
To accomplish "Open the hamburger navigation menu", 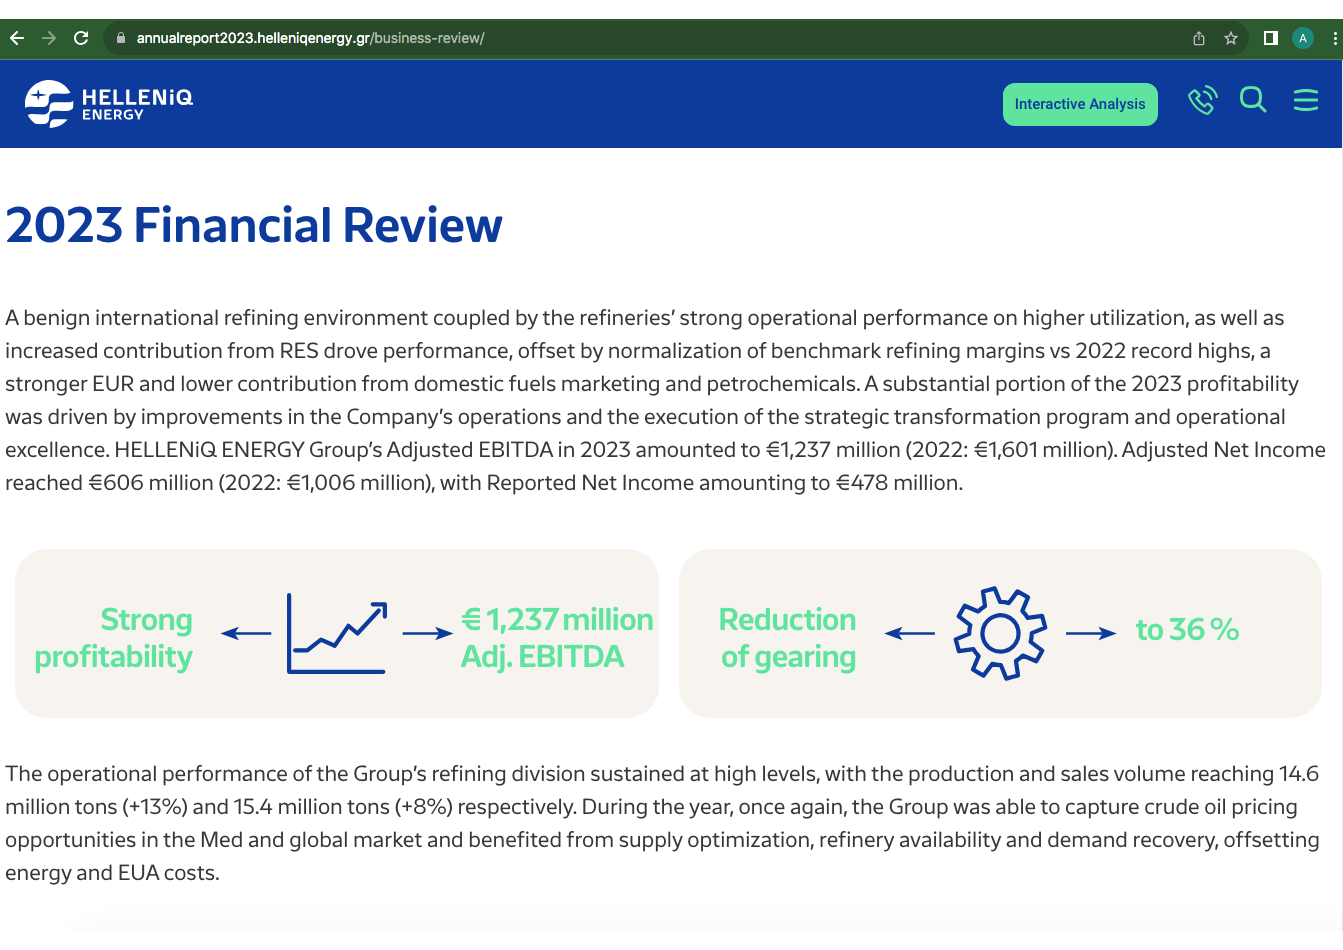I will pyautogui.click(x=1306, y=100).
